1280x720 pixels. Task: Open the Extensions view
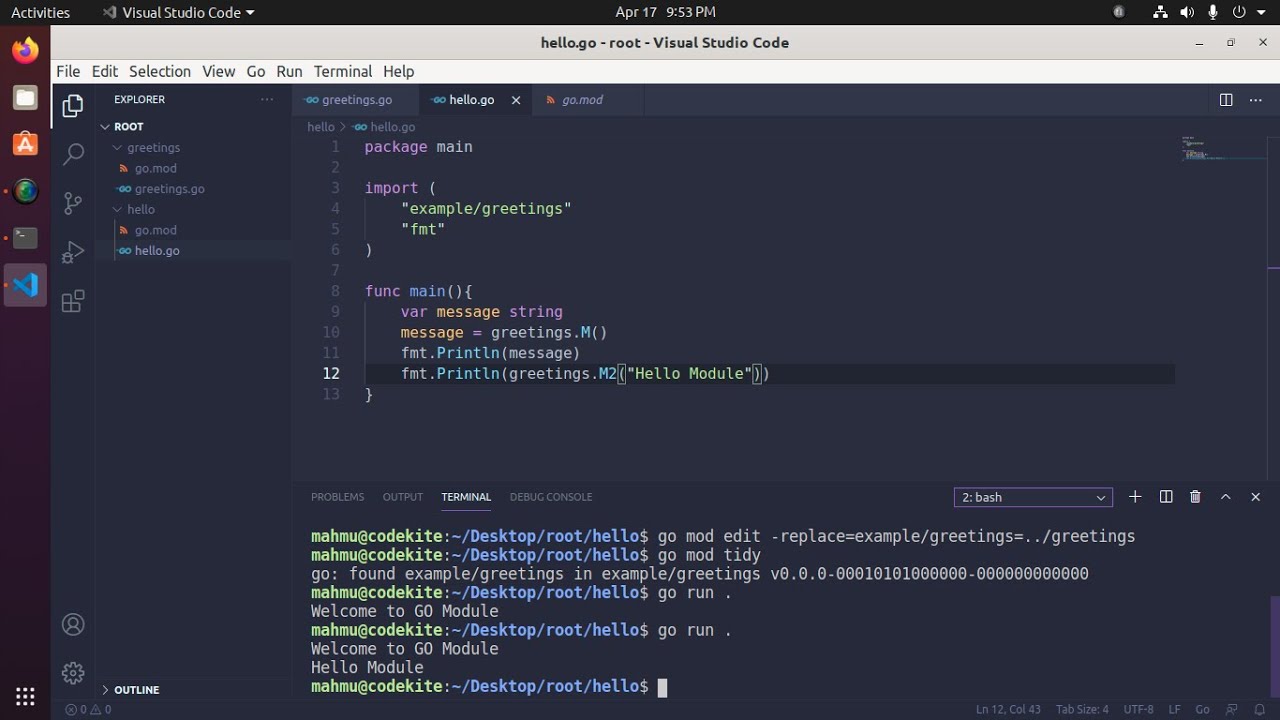[x=73, y=301]
